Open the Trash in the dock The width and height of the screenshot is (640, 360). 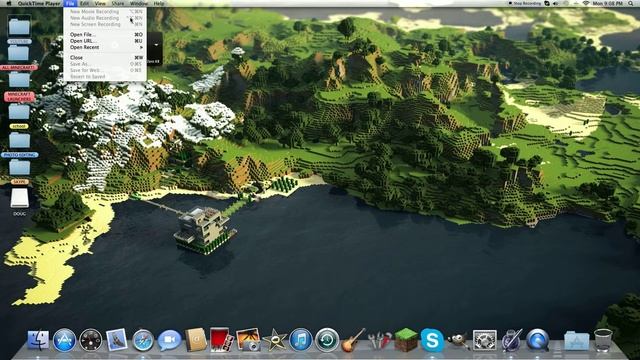(x=603, y=340)
